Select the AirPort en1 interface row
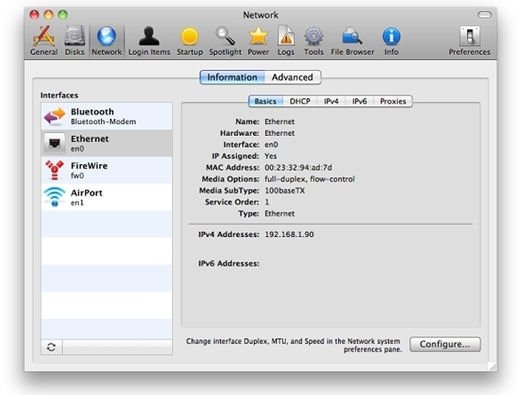The height and width of the screenshot is (395, 519). pyautogui.click(x=107, y=197)
